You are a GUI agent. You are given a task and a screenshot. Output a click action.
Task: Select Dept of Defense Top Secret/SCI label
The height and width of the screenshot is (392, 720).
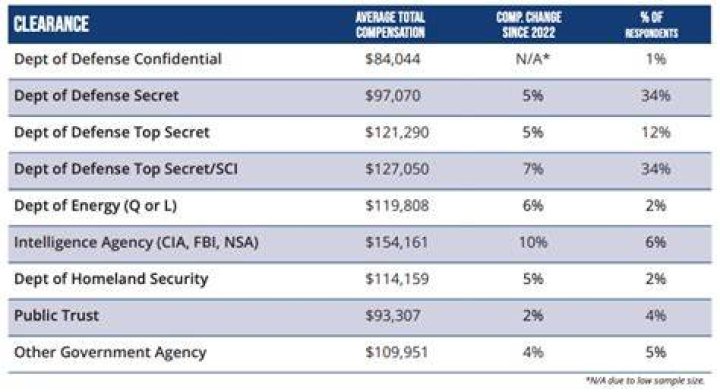pyautogui.click(x=126, y=169)
